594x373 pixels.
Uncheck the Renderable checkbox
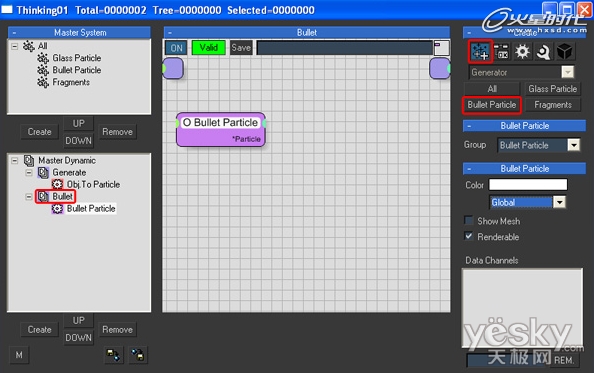tap(469, 237)
